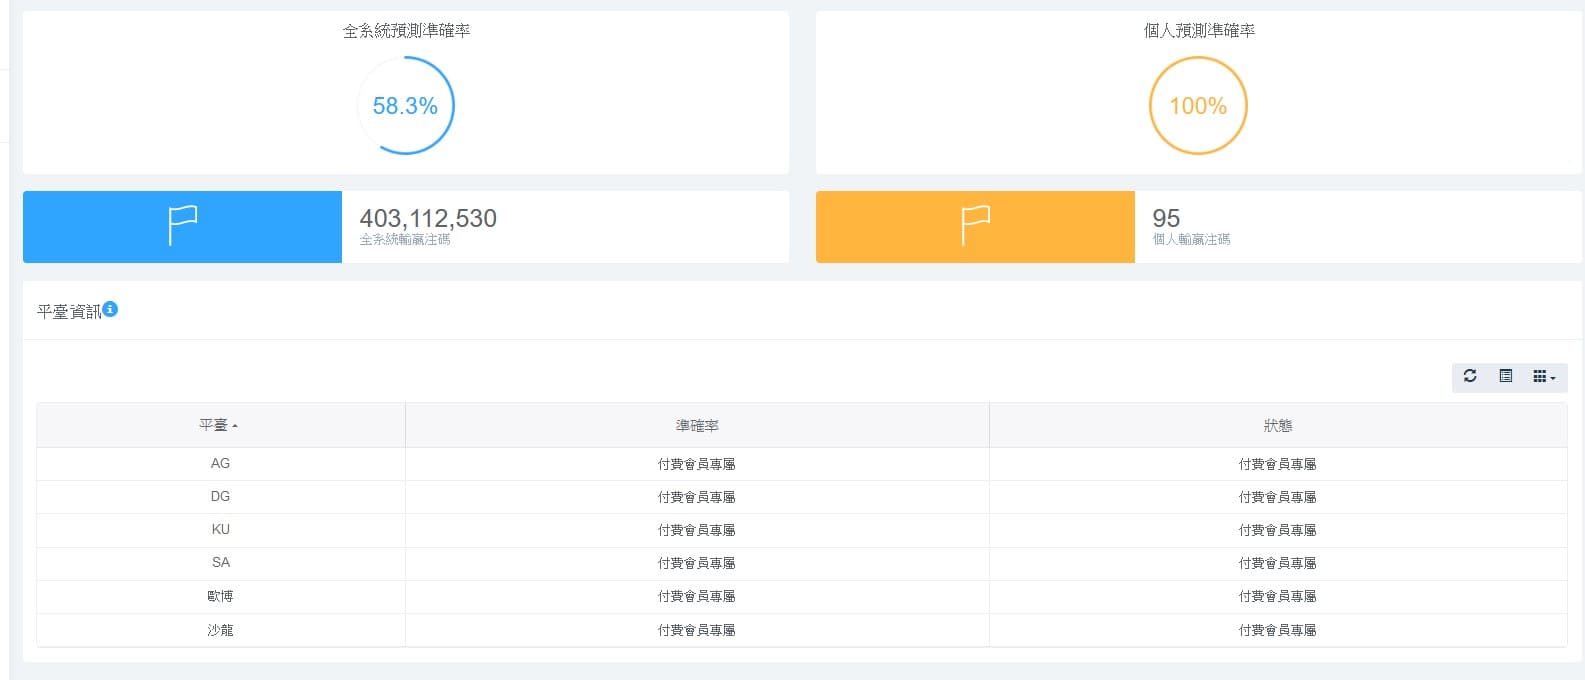Sort by 平臺 column header

point(220,425)
